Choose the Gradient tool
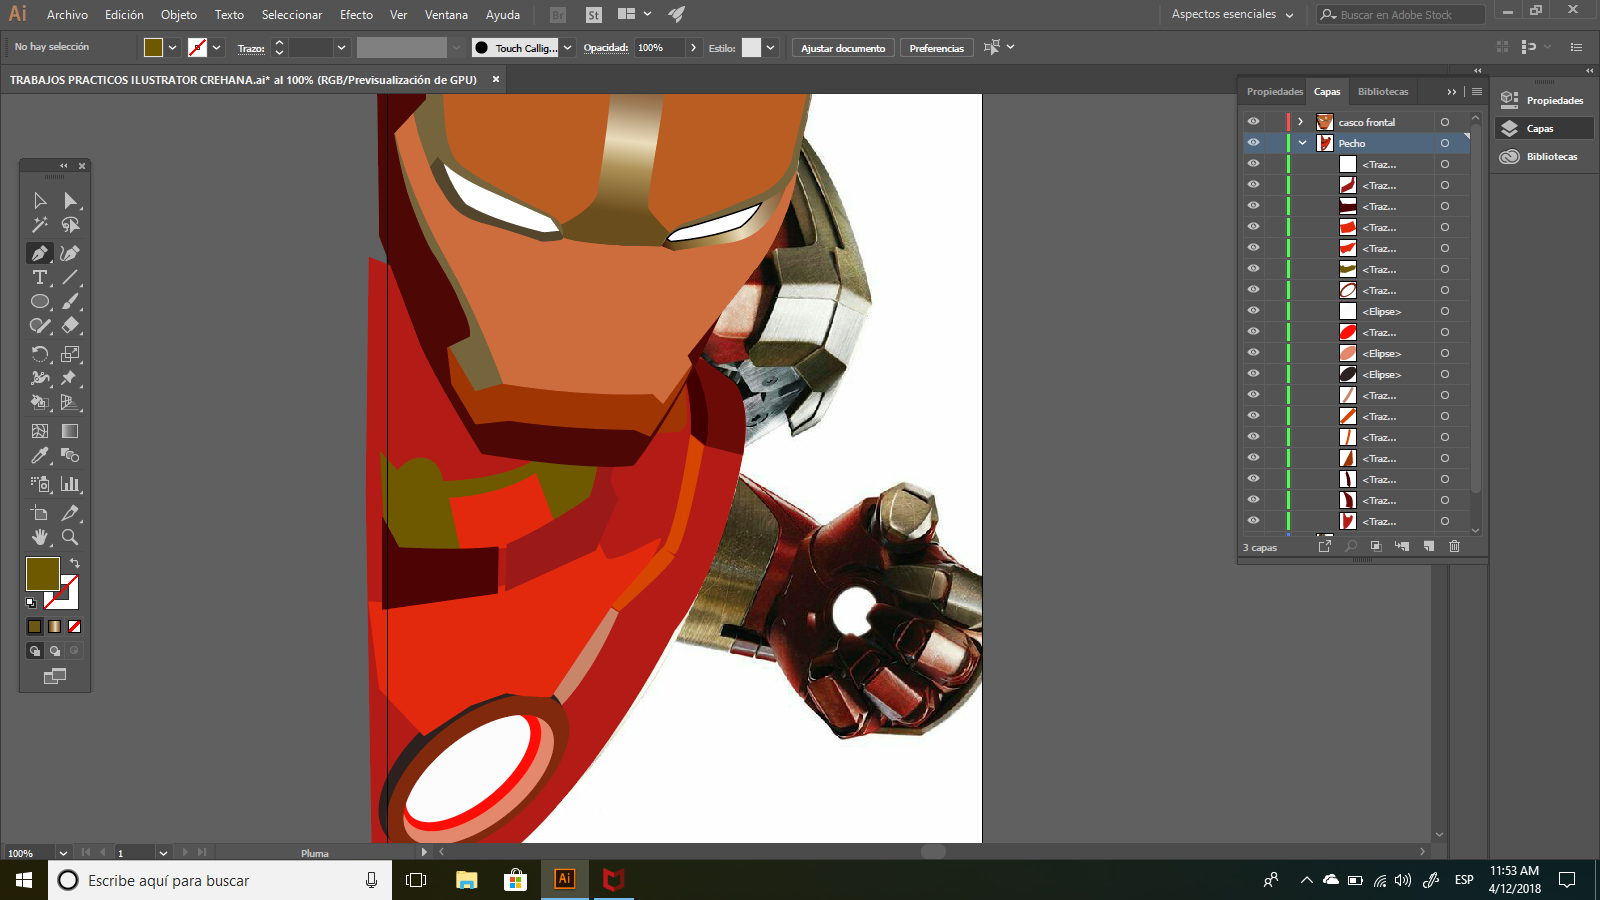The image size is (1600, 900). 70,431
